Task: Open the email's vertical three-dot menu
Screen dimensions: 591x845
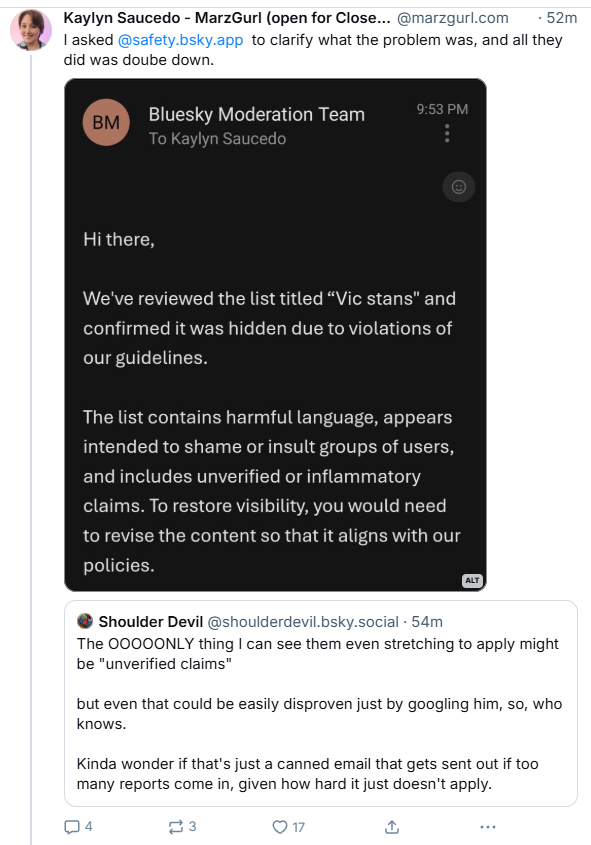Action: tap(447, 133)
